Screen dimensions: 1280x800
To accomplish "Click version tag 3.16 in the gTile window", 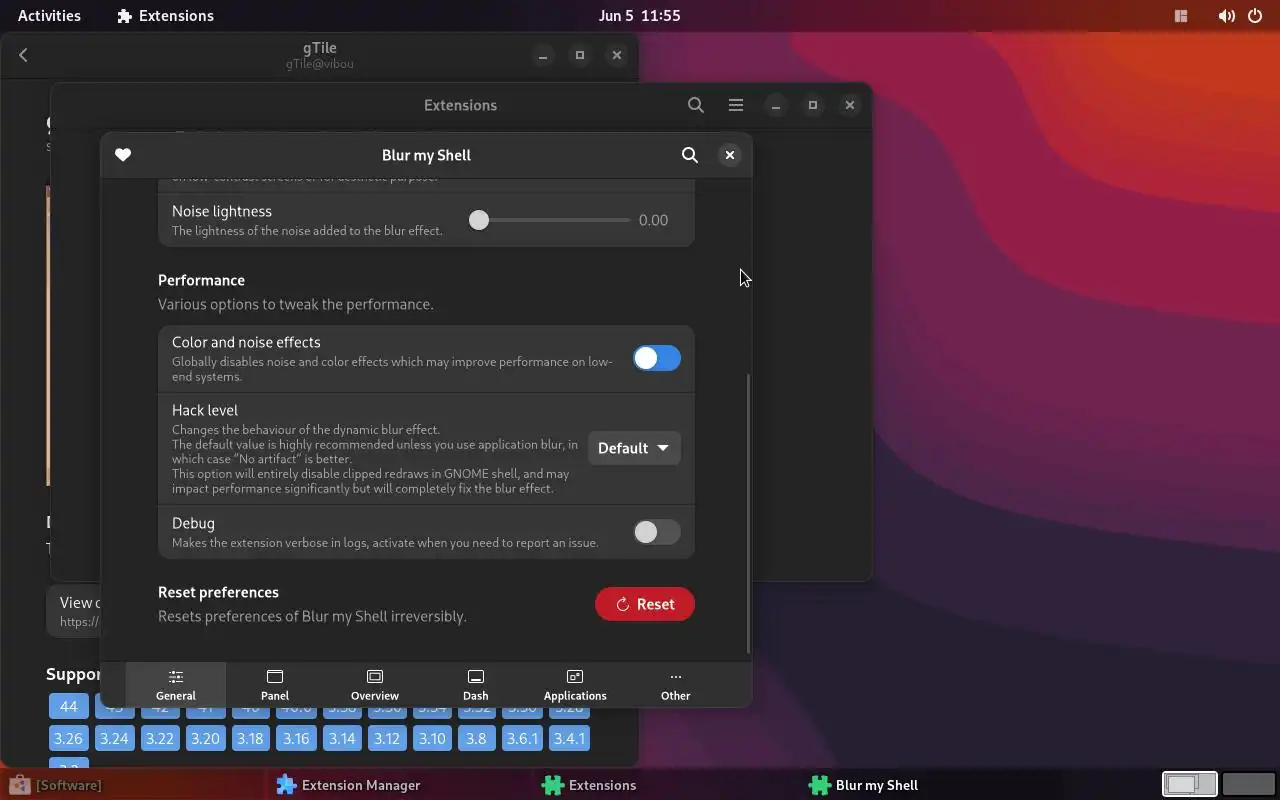I will 296,739.
